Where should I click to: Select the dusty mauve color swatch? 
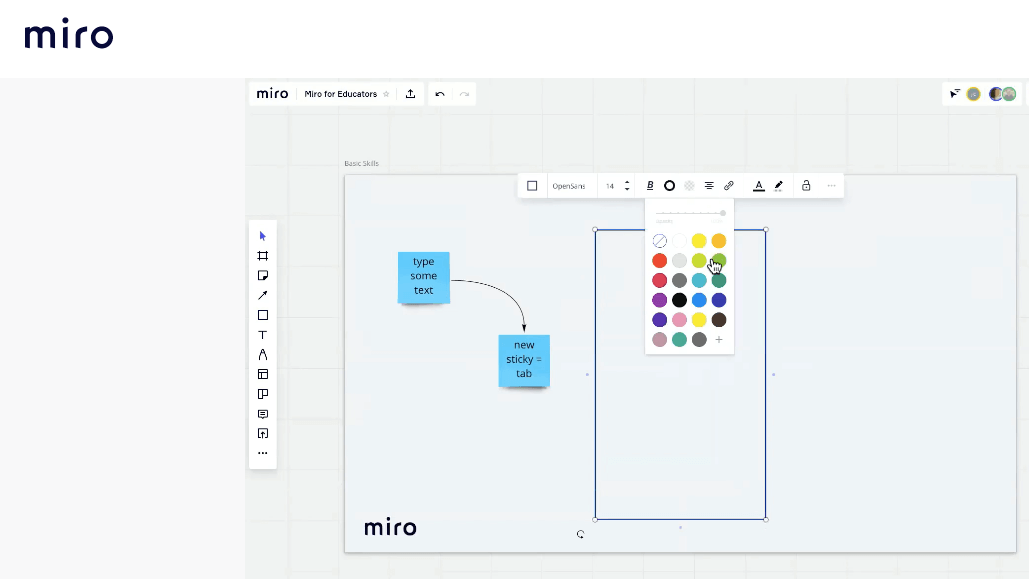point(660,339)
